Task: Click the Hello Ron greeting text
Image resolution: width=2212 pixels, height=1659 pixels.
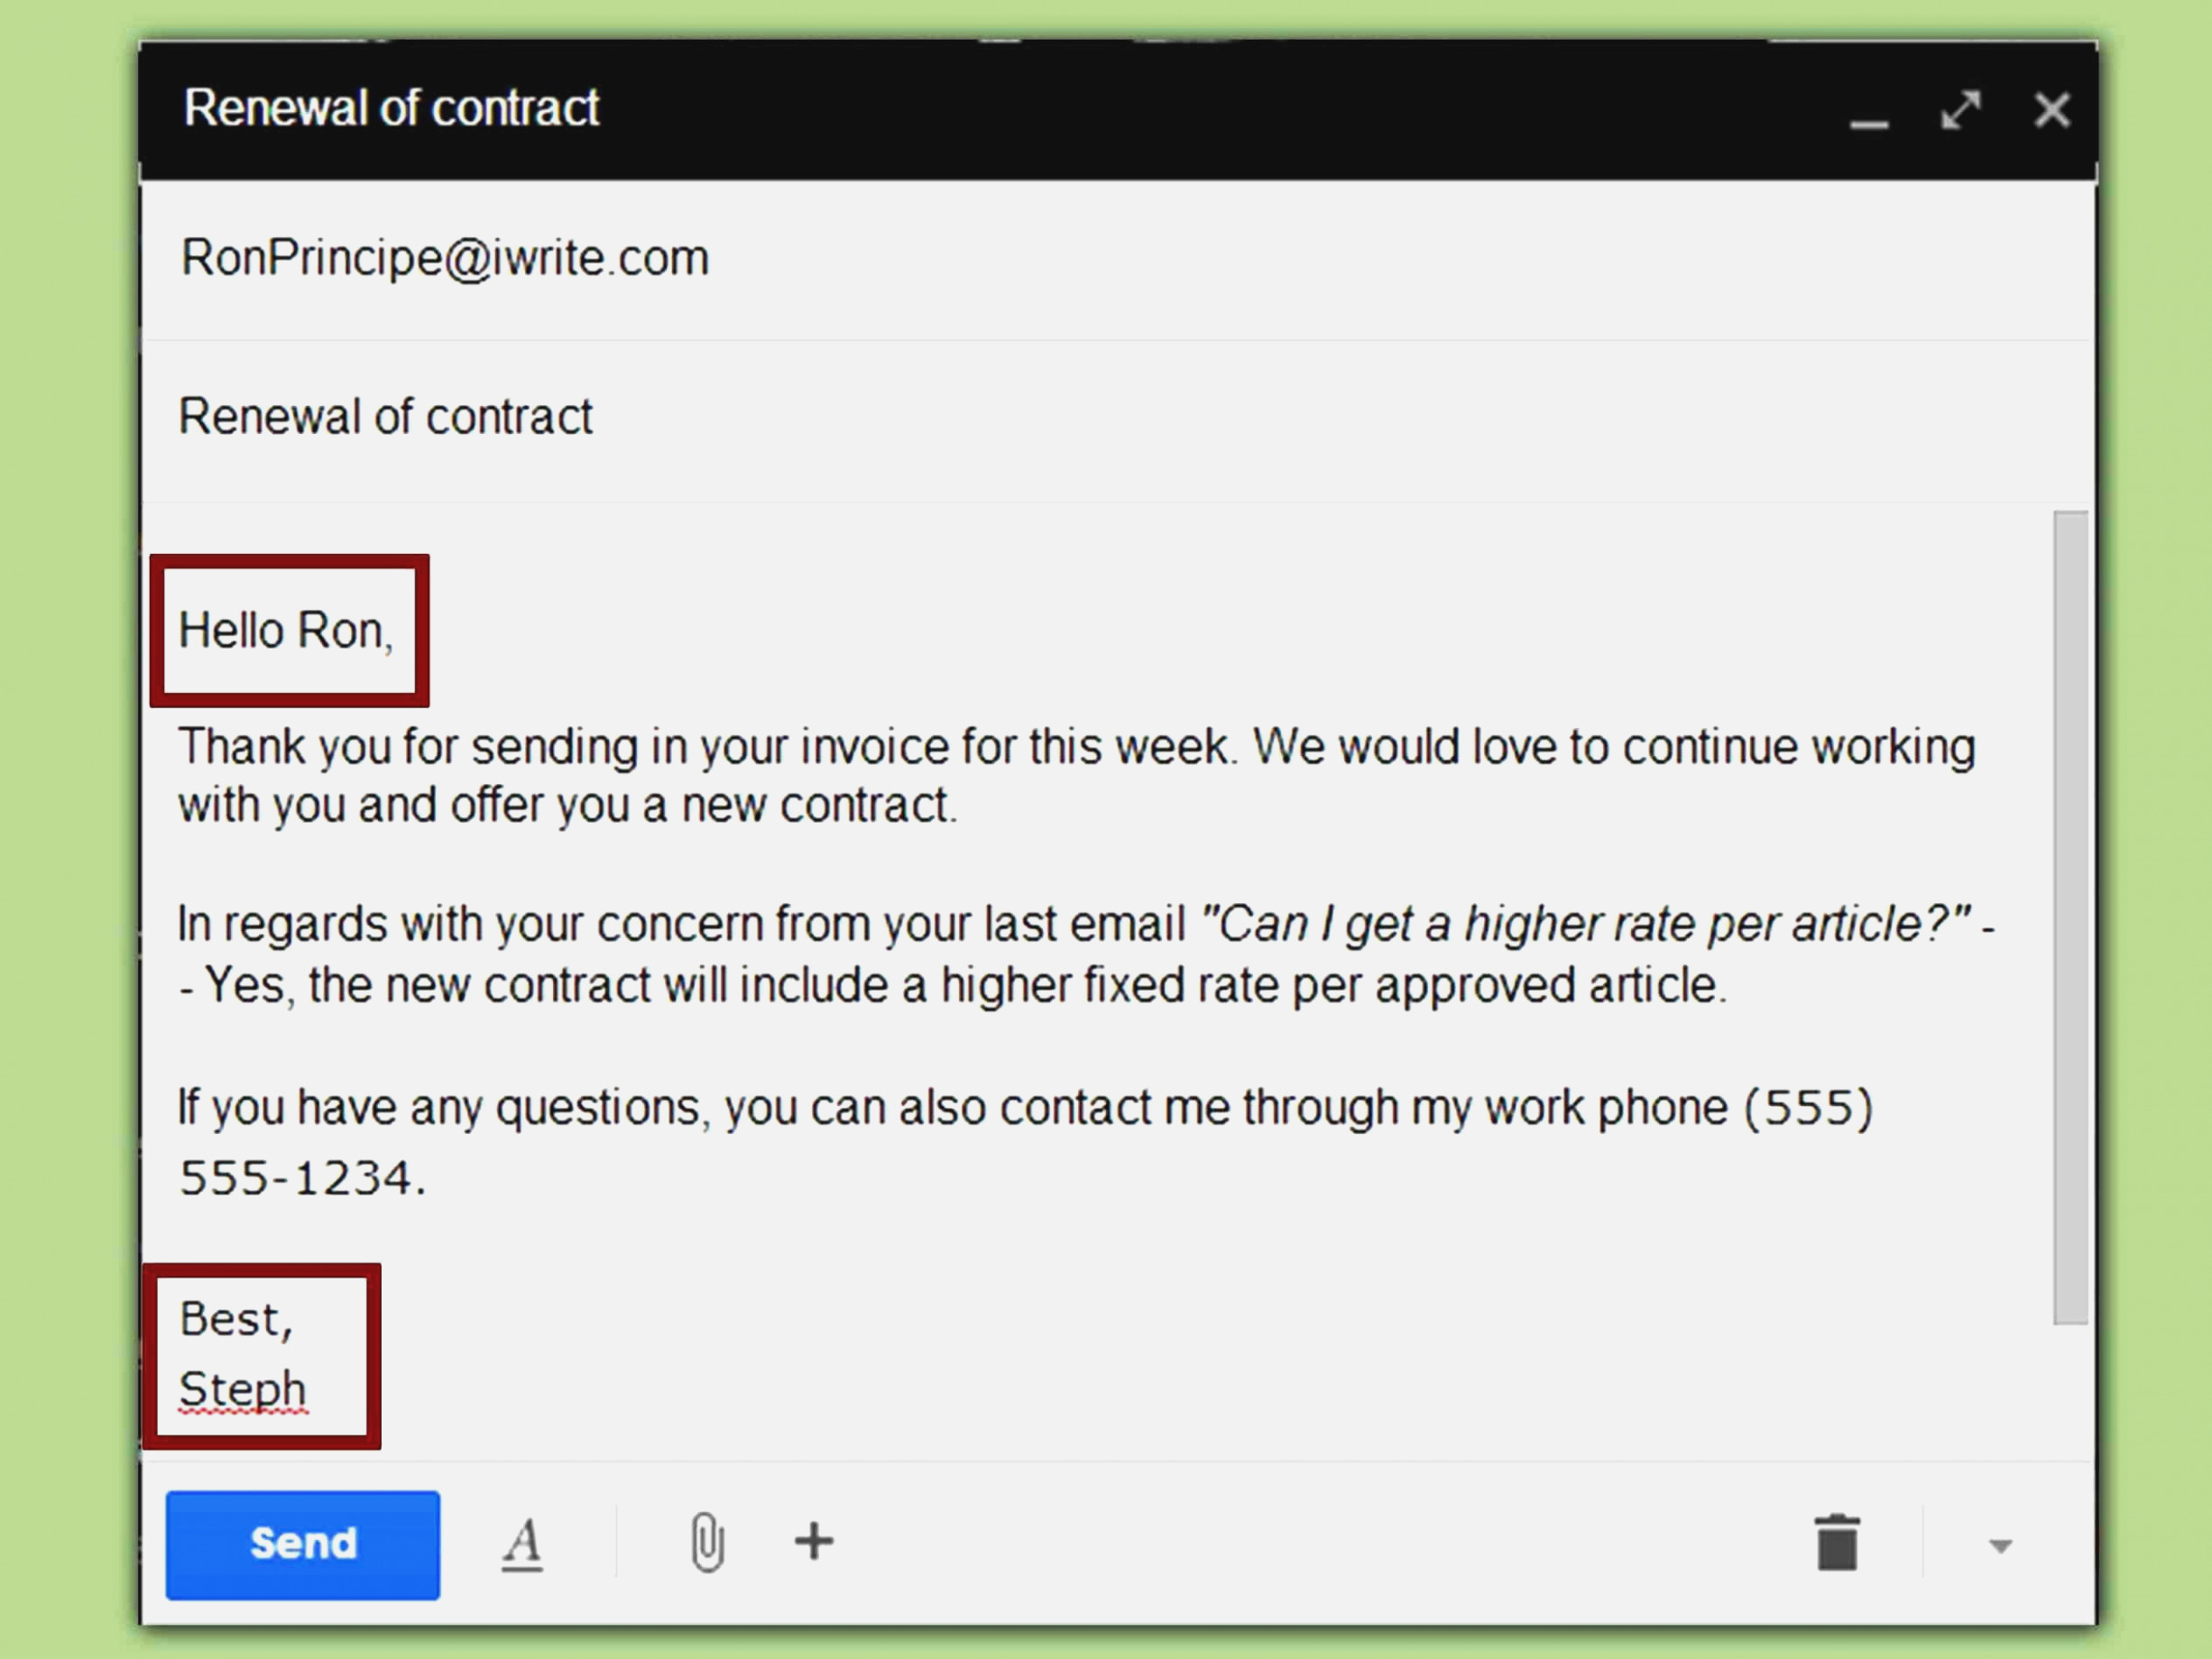Action: click(284, 631)
